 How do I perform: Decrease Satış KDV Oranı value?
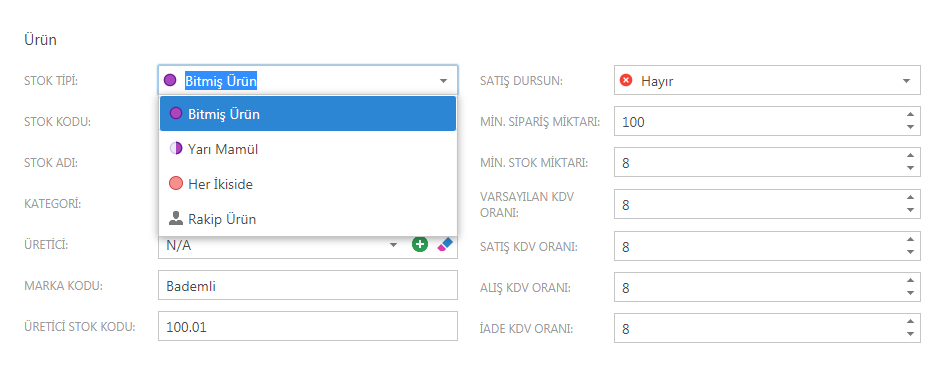click(910, 252)
